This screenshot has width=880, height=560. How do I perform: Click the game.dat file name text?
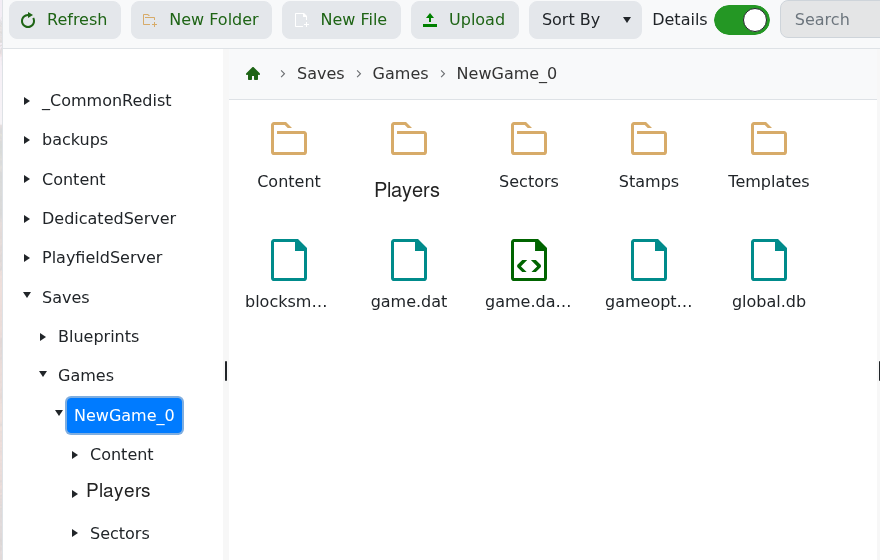[409, 302]
